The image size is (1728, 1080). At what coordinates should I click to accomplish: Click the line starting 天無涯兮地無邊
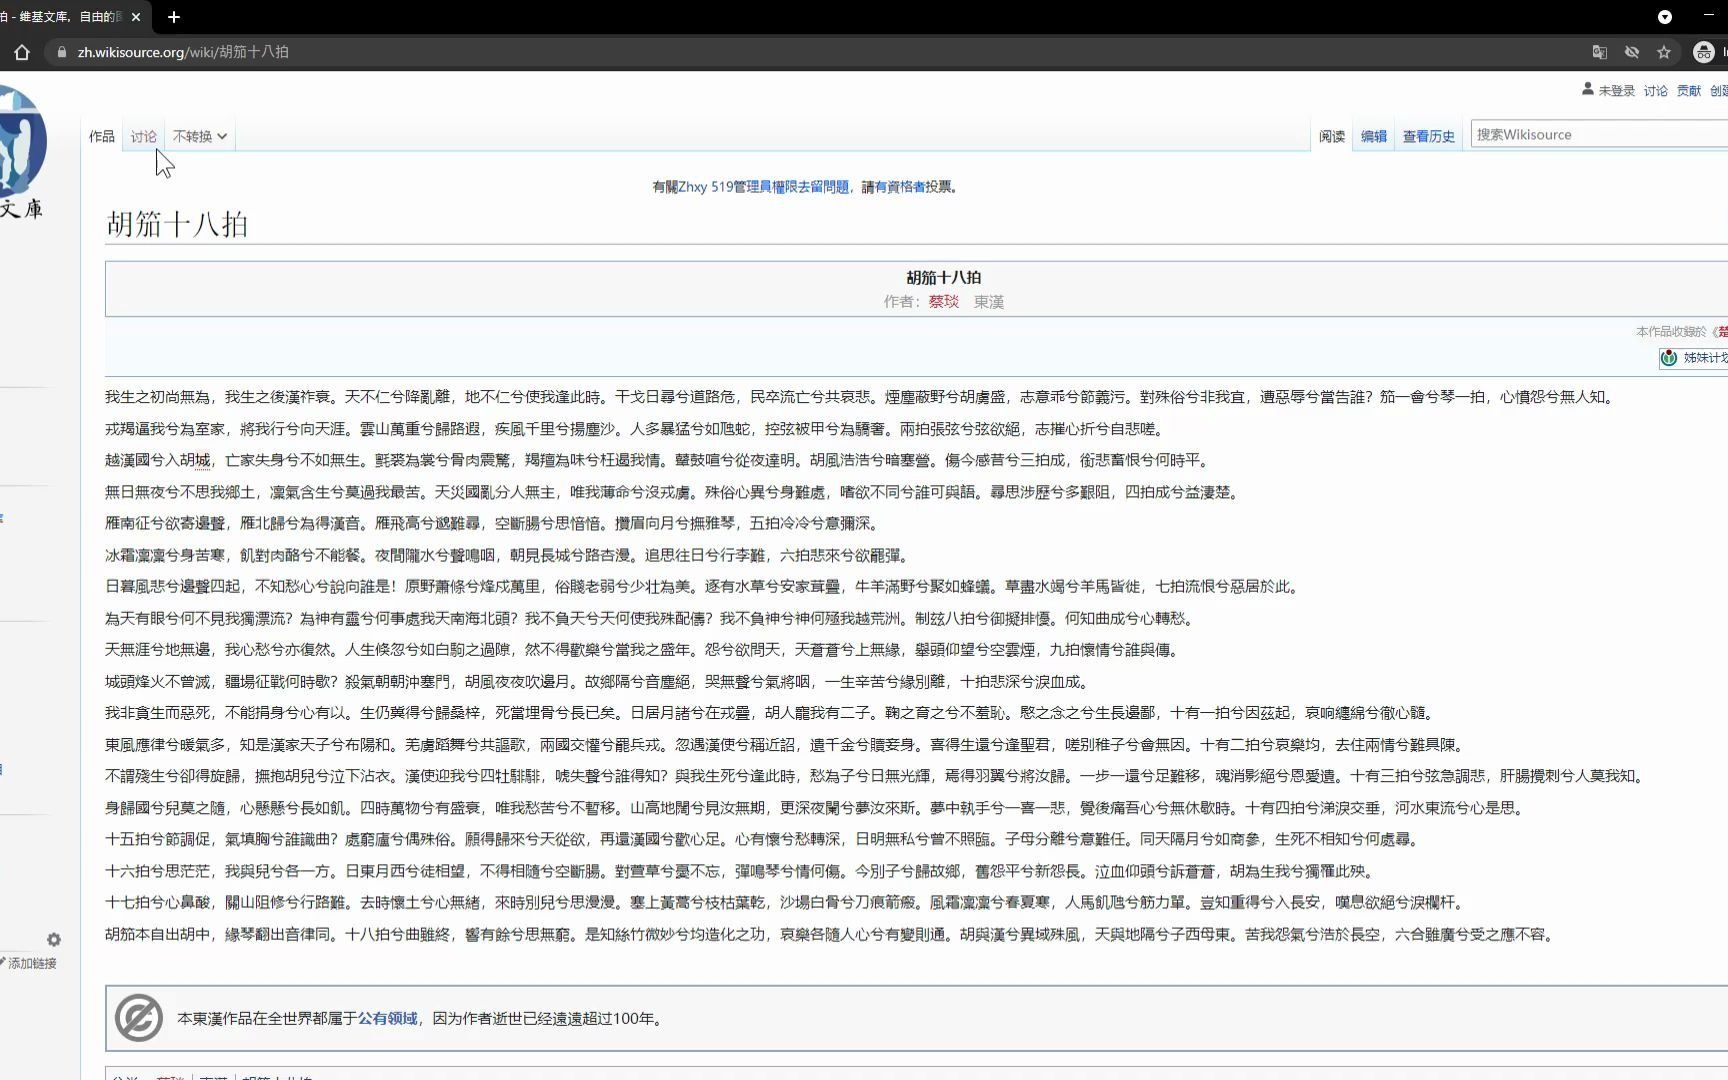(645, 650)
